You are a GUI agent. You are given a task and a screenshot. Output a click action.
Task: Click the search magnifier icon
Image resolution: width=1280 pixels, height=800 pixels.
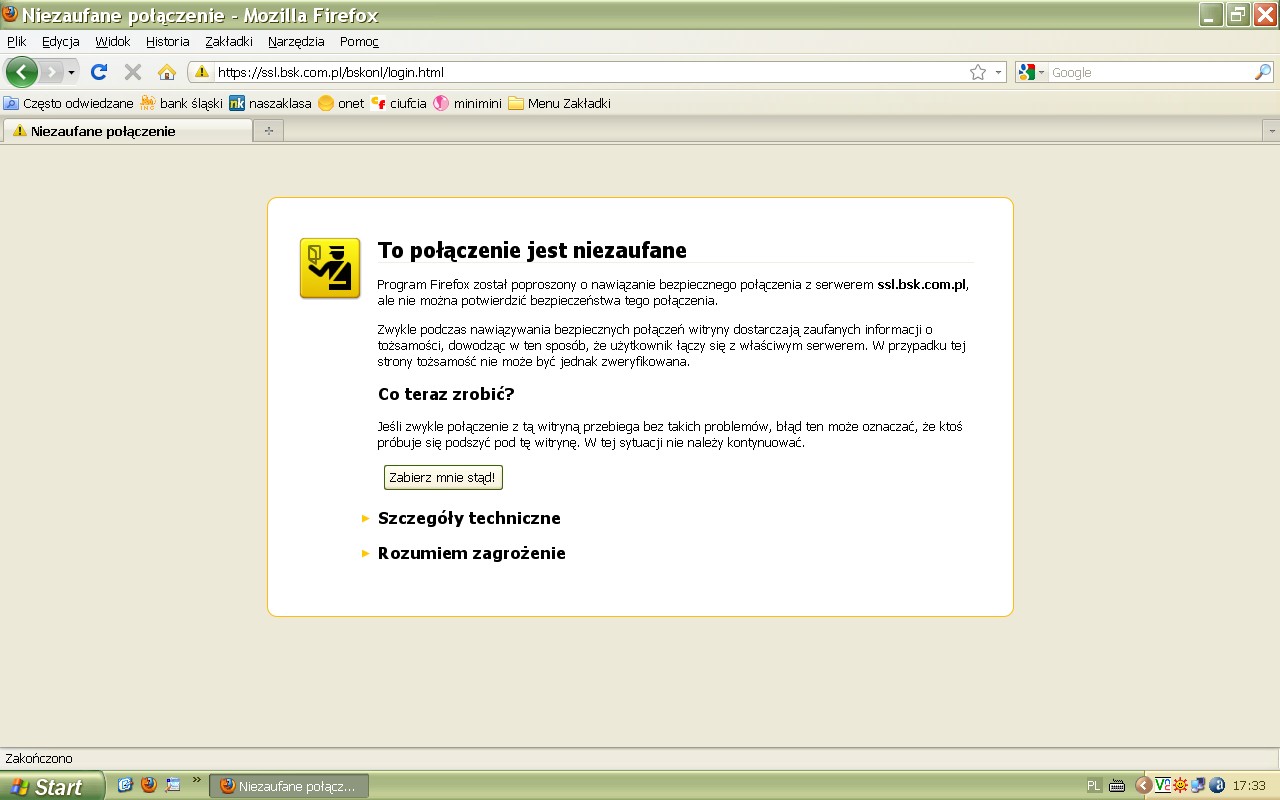tap(1262, 72)
